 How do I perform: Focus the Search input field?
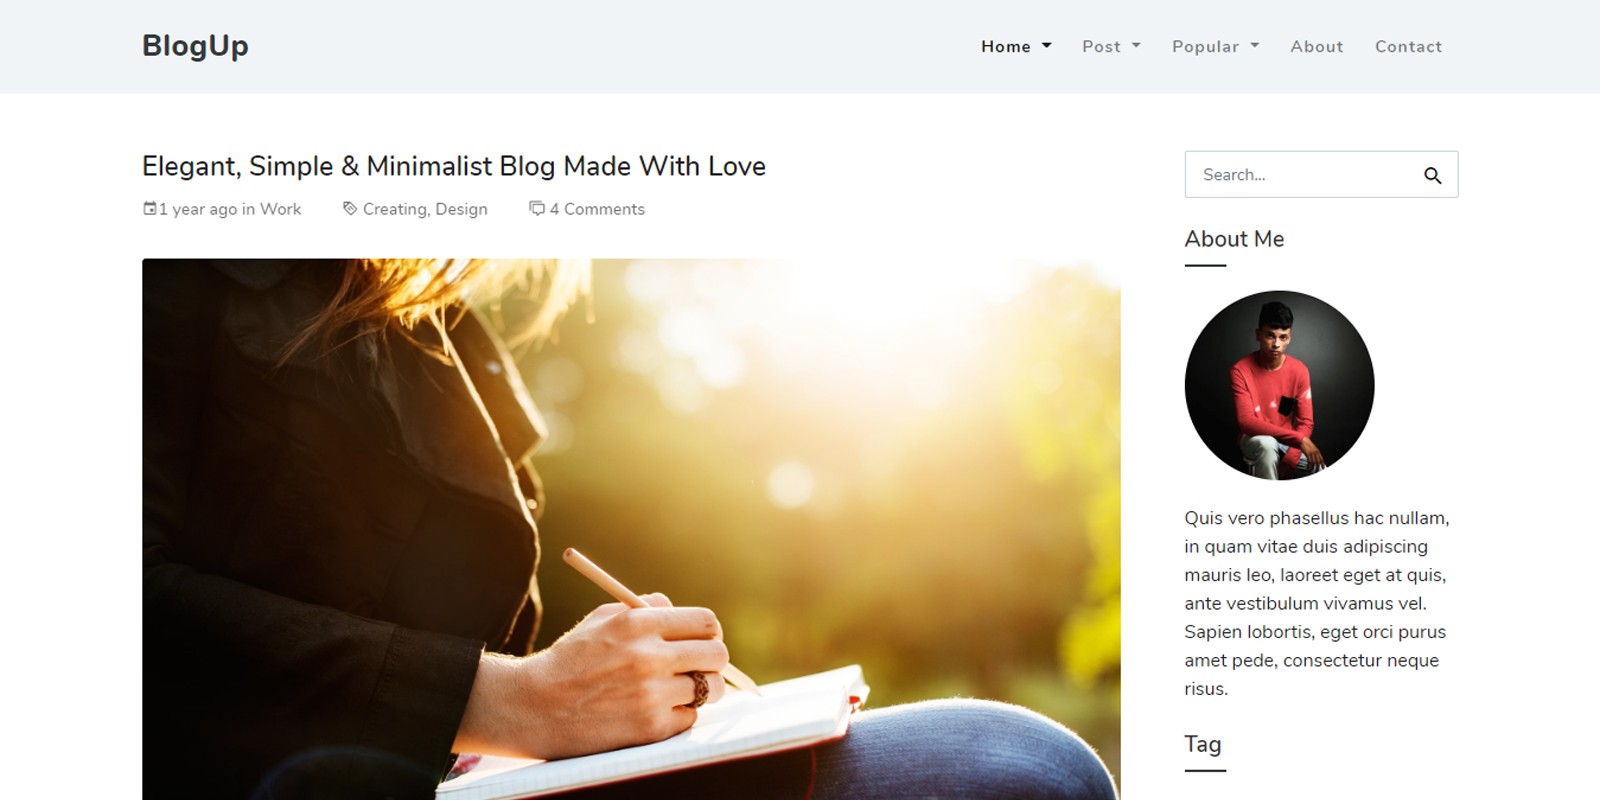click(1300, 175)
